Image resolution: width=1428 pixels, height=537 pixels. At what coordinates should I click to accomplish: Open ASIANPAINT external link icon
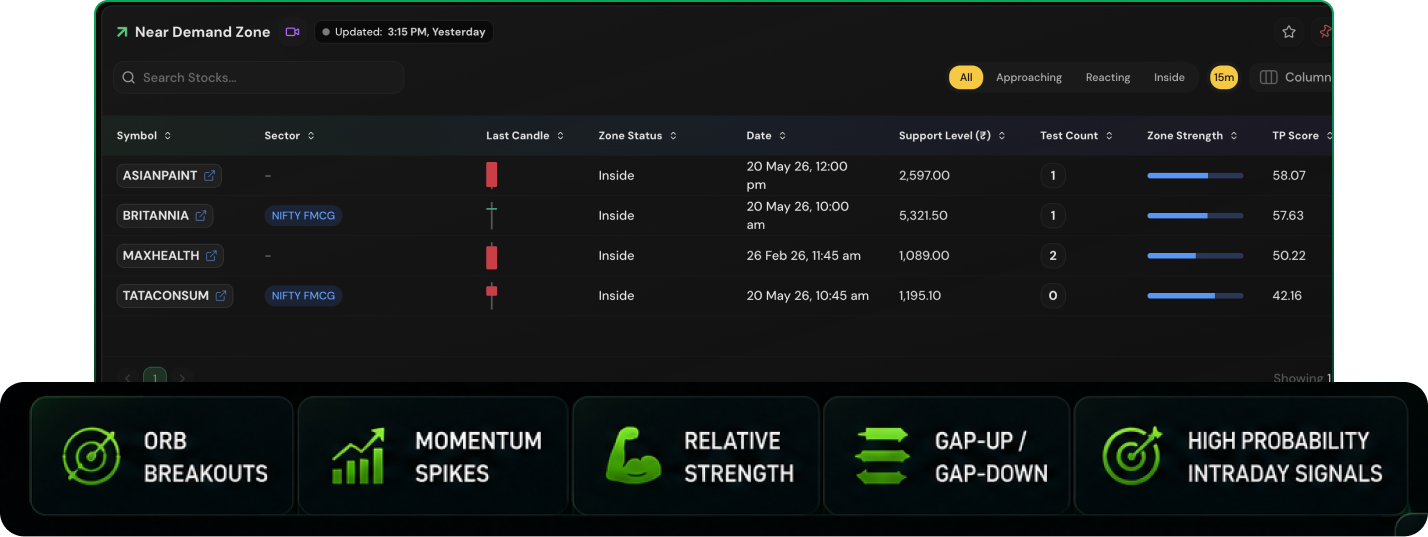210,176
